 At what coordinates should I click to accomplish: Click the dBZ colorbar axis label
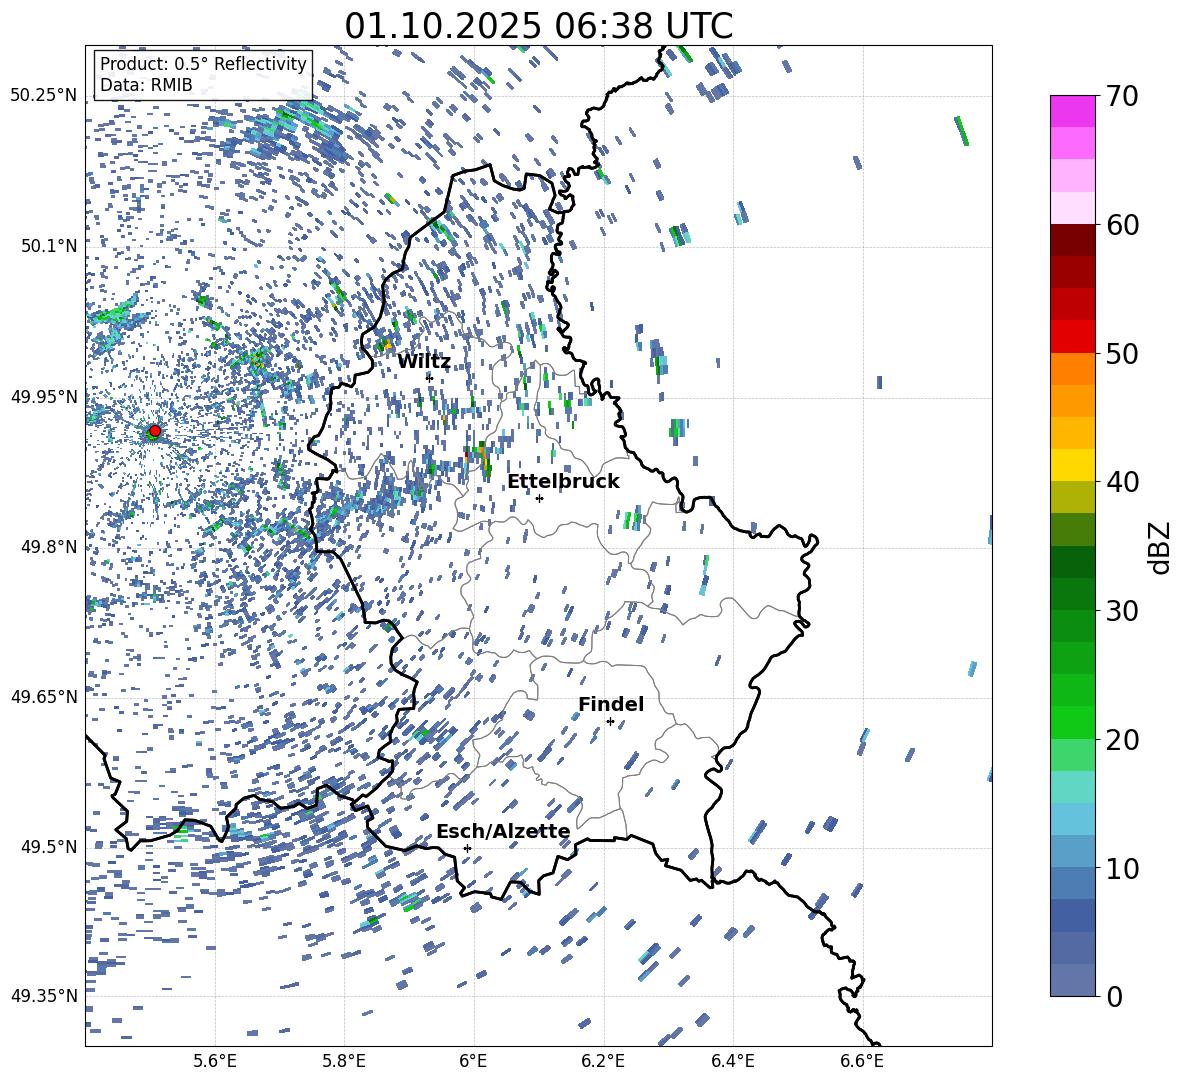click(x=1161, y=547)
